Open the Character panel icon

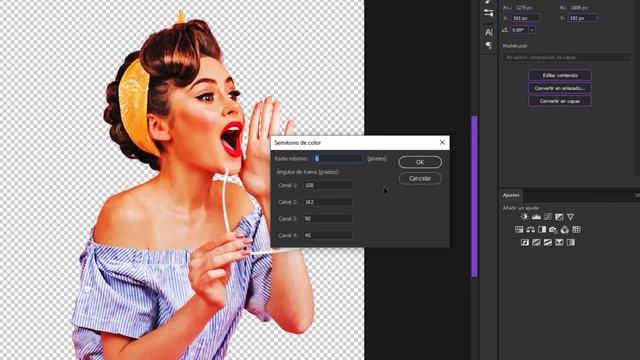(x=489, y=32)
